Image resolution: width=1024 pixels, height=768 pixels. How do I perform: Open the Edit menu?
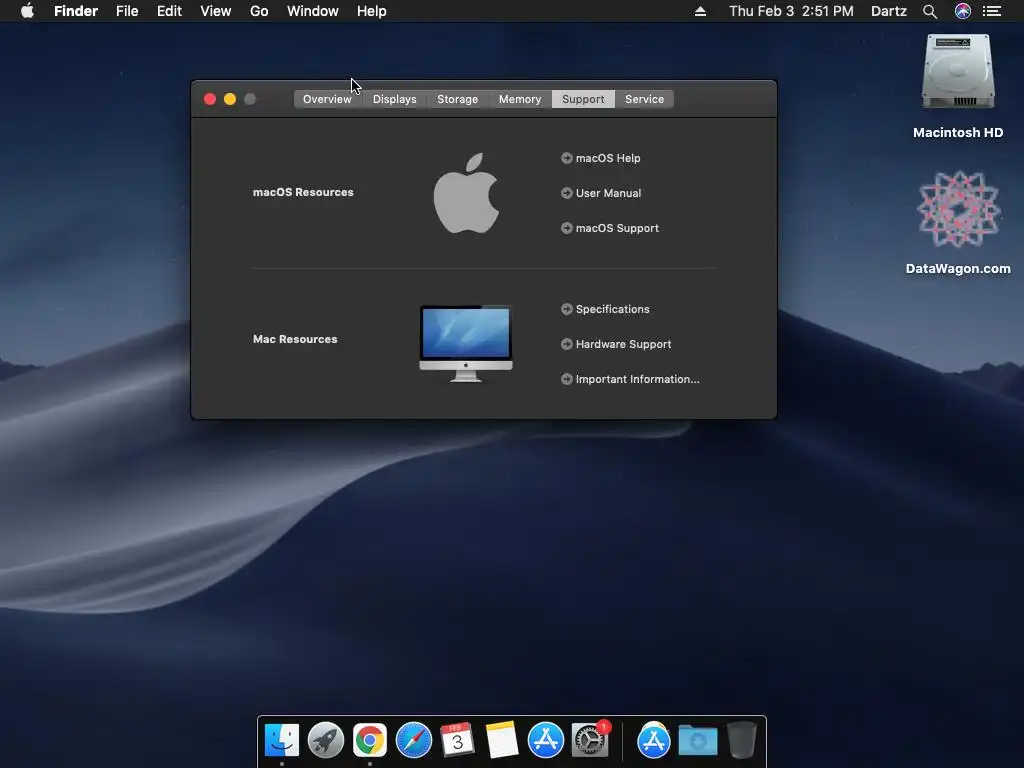(169, 11)
